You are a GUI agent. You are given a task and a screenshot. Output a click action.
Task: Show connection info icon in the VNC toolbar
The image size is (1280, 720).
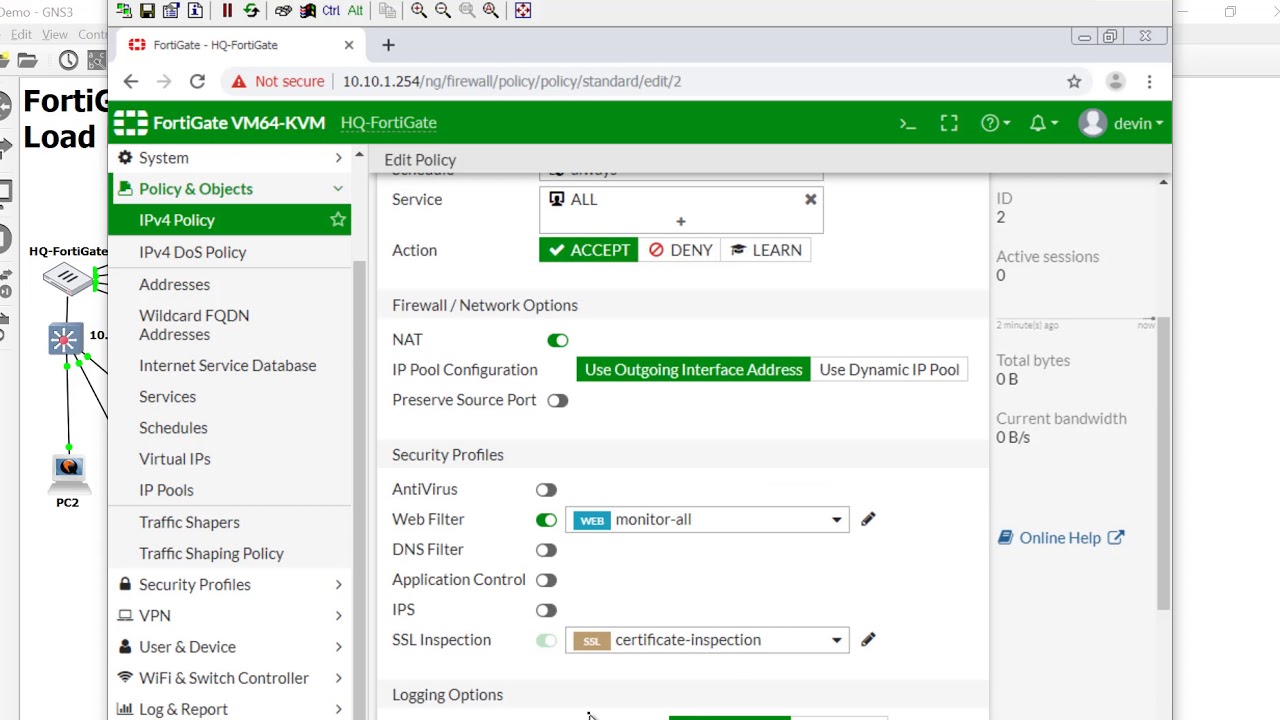coord(195,10)
